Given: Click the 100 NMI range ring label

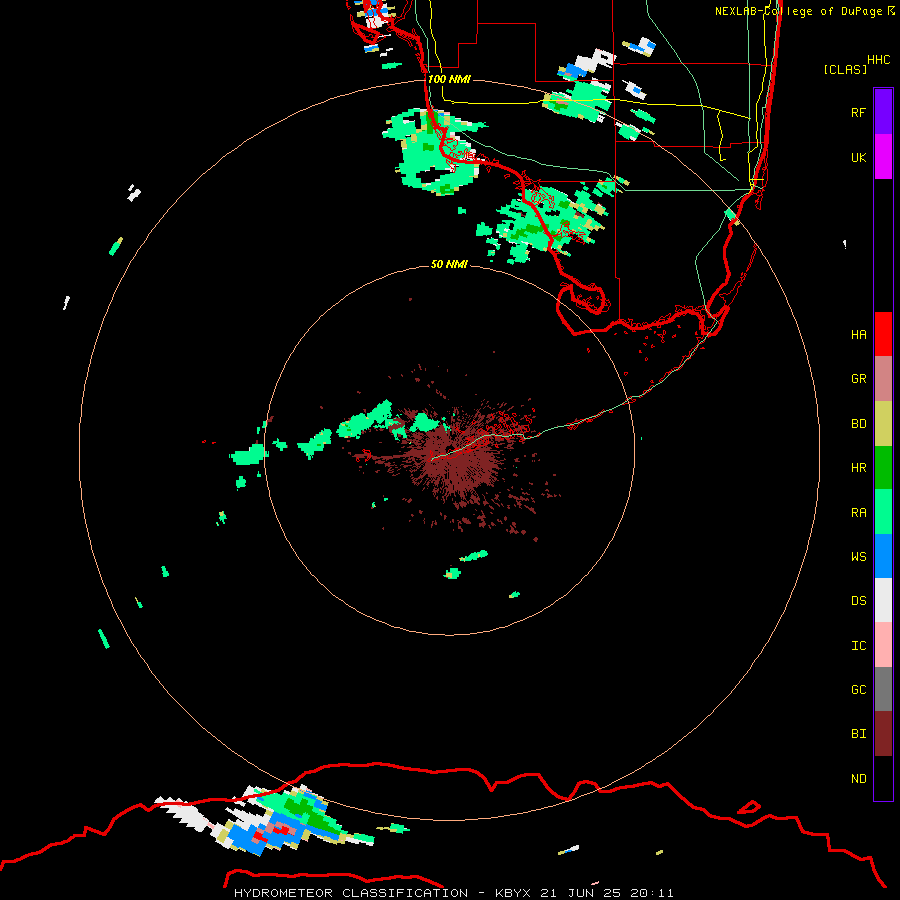Looking at the screenshot, I should pyautogui.click(x=449, y=79).
